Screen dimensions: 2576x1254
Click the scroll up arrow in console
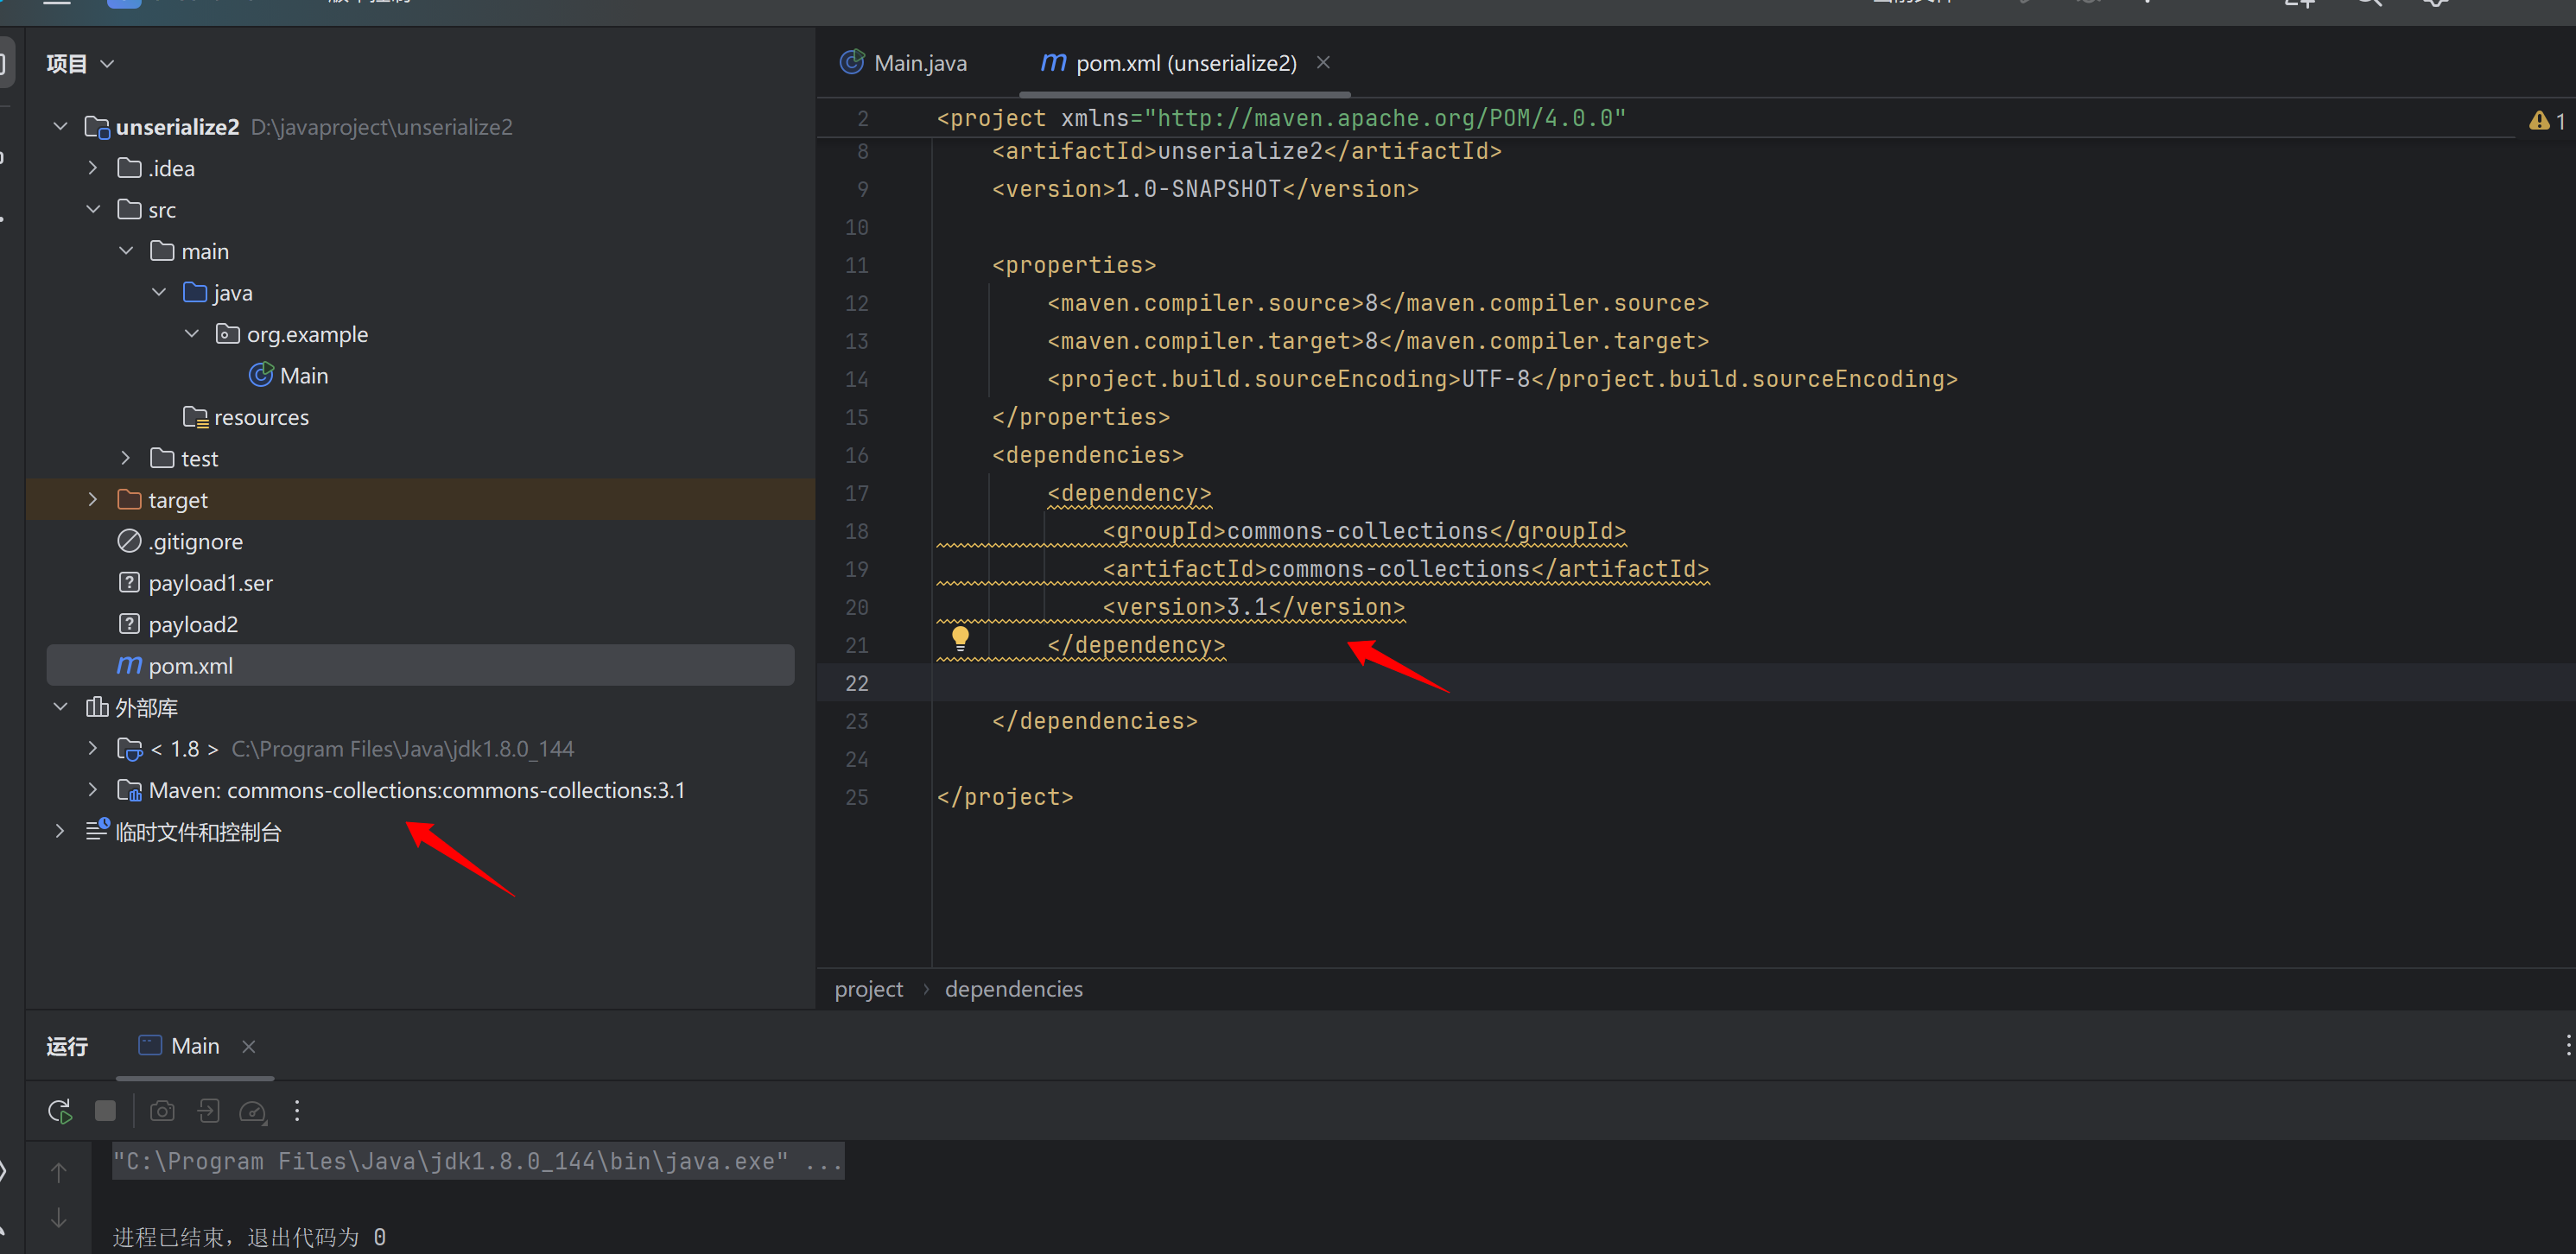pyautogui.click(x=59, y=1172)
